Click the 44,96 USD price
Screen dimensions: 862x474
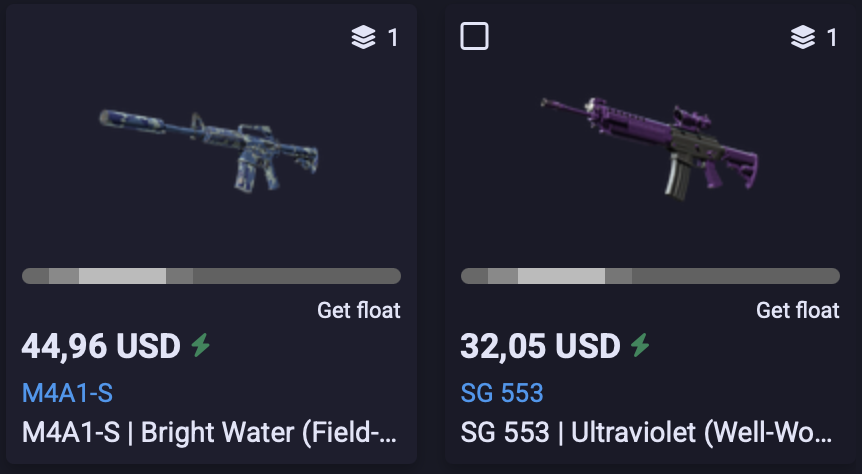click(x=101, y=346)
